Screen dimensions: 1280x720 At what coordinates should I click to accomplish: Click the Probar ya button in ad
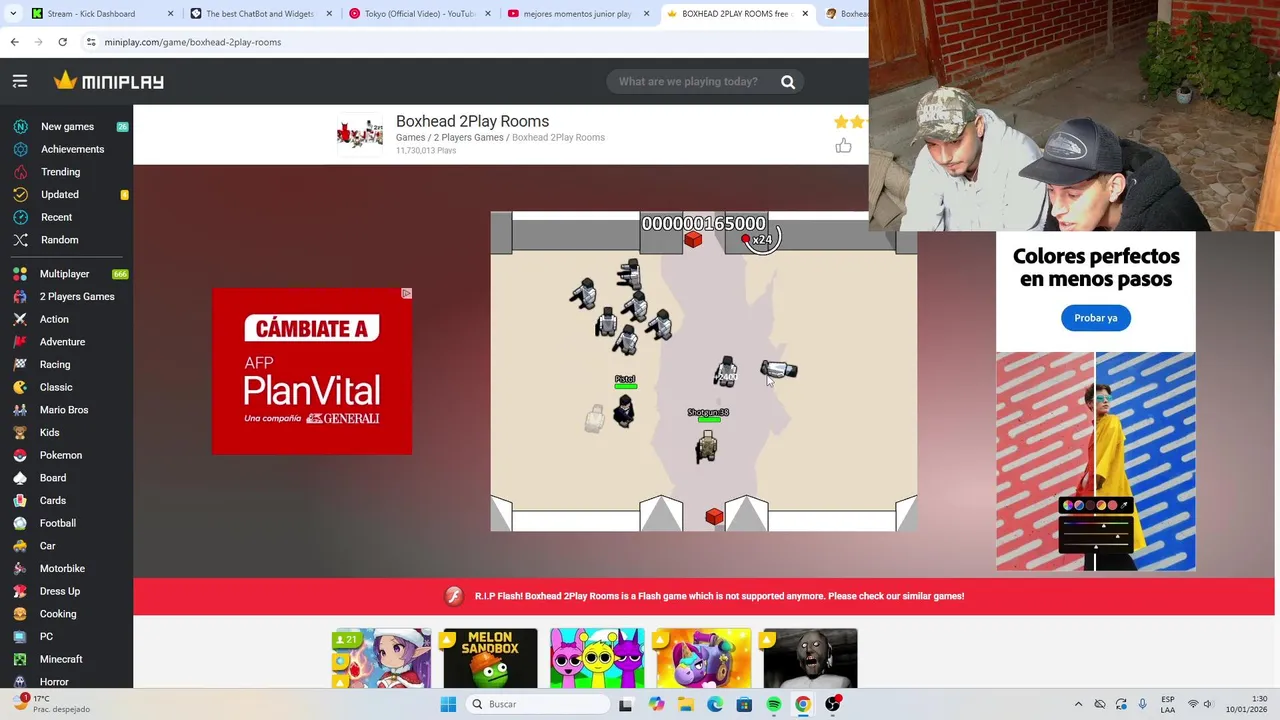pyautogui.click(x=1096, y=318)
